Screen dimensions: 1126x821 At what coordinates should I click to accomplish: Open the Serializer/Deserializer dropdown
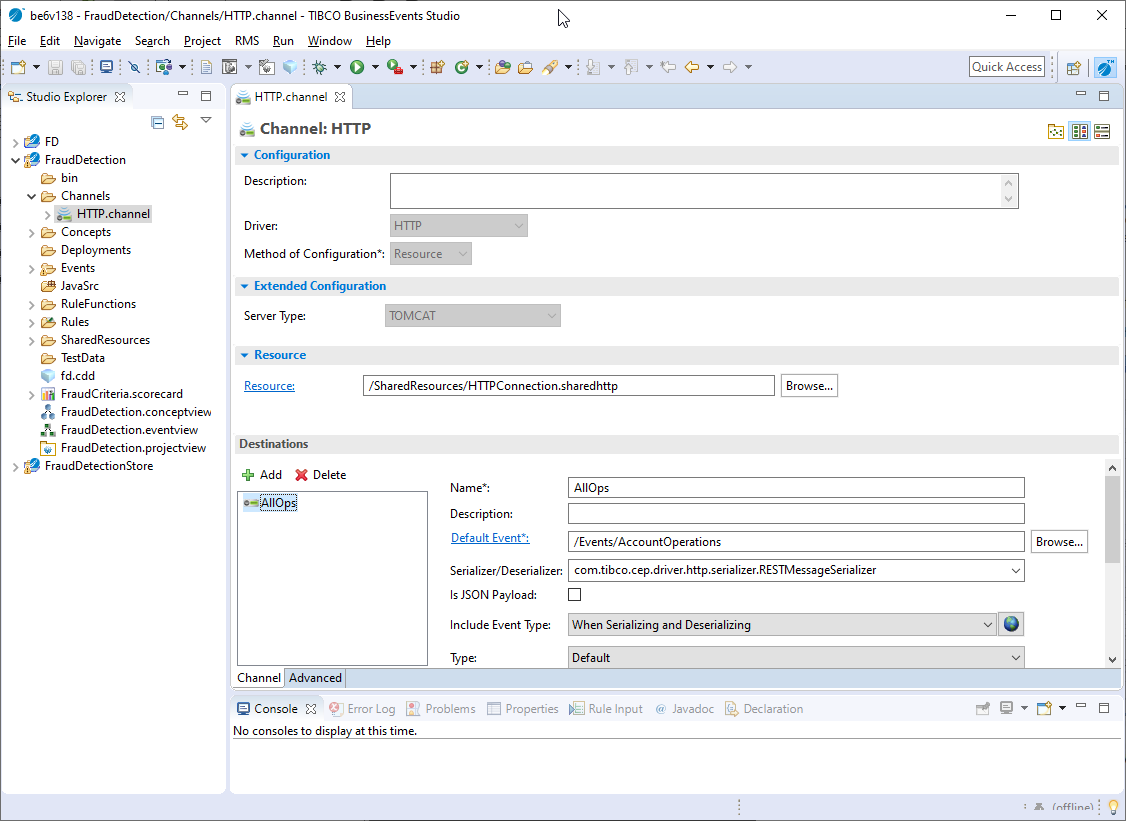1016,570
